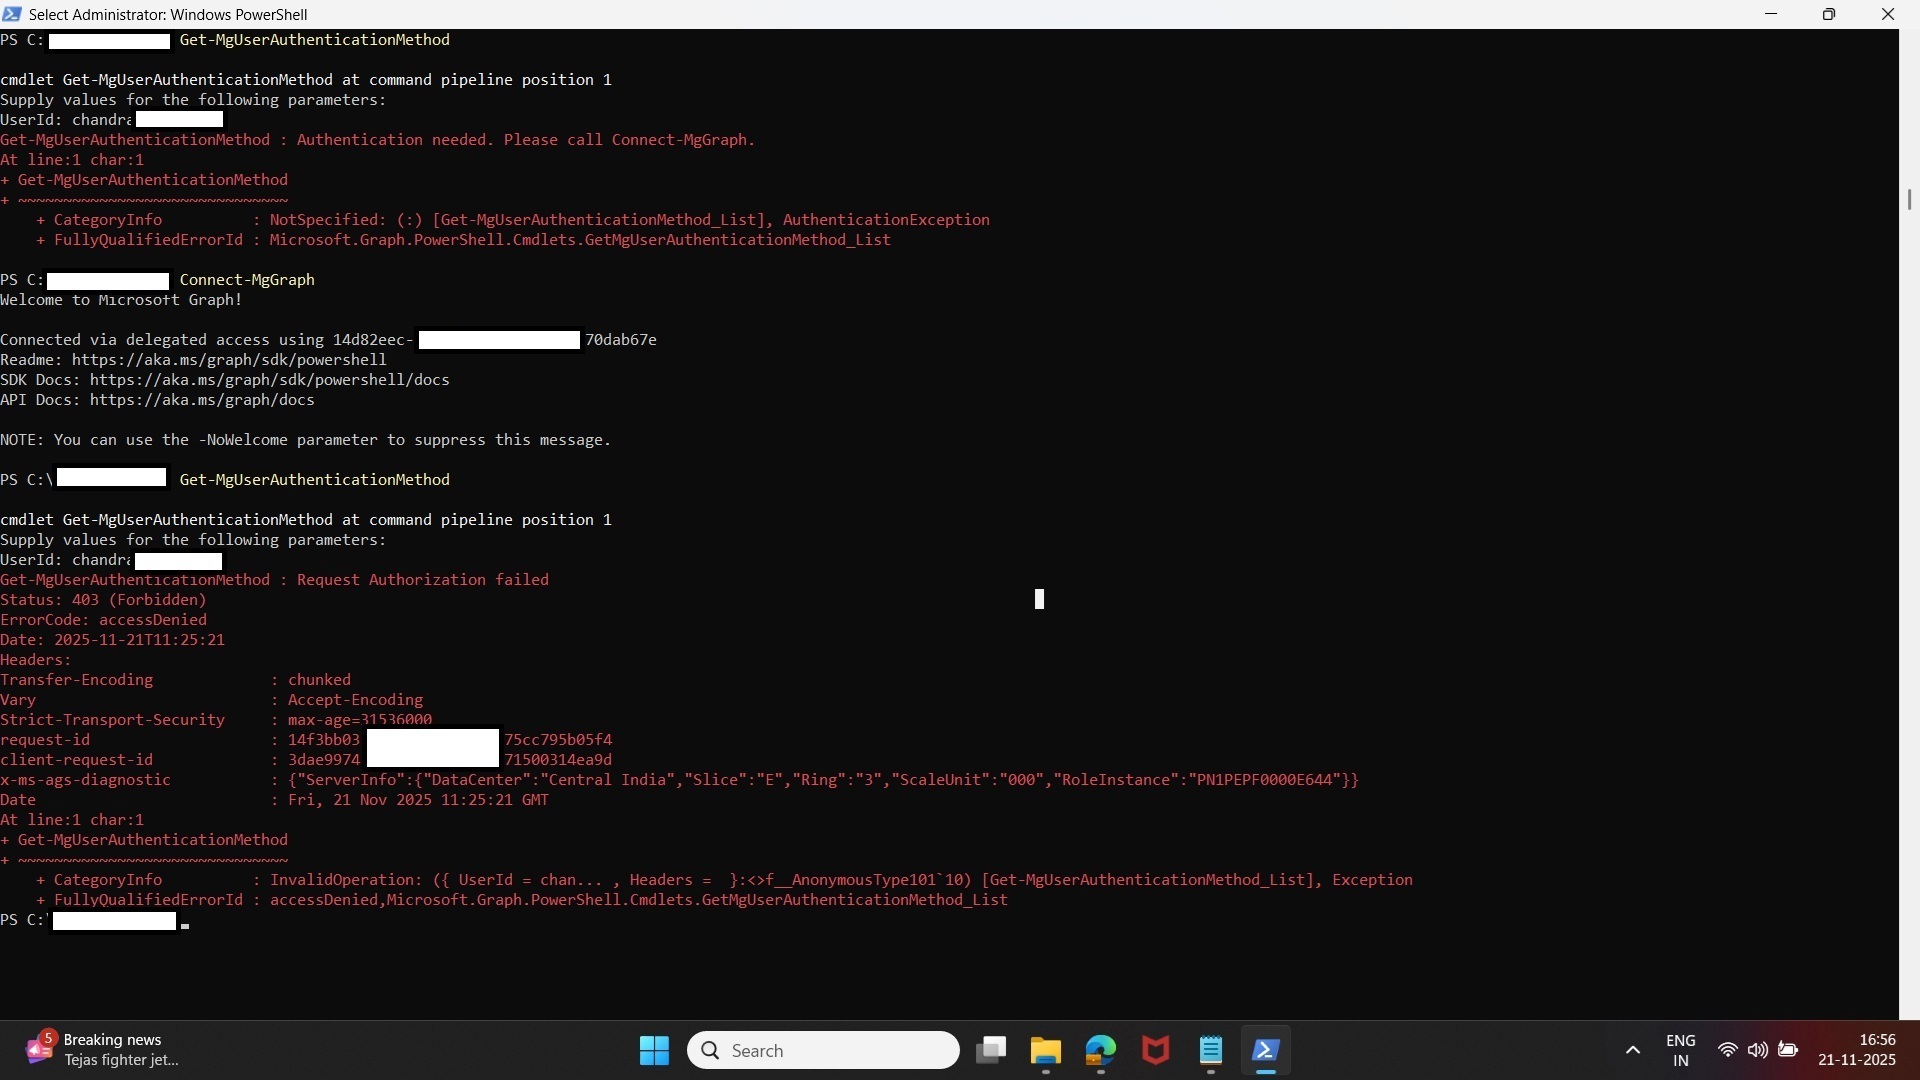Click the taskbar Search box

(x=823, y=1050)
